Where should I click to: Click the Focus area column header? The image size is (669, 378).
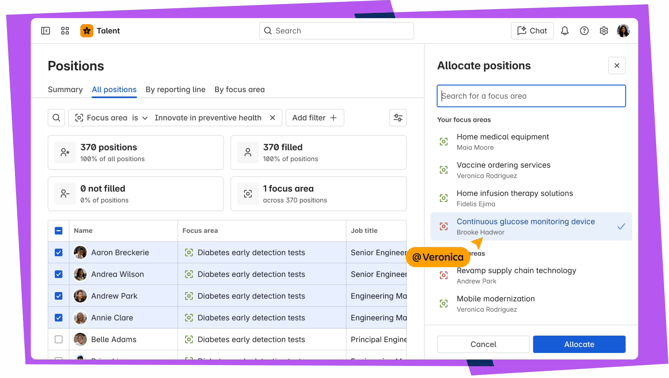pyautogui.click(x=200, y=231)
